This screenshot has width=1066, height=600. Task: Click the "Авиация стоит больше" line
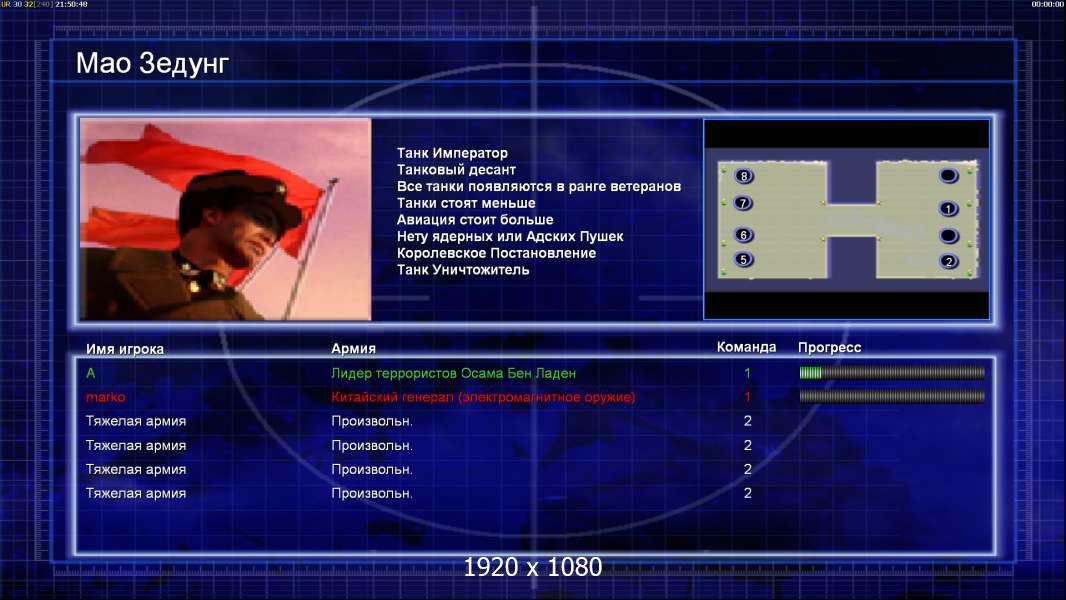click(x=475, y=219)
